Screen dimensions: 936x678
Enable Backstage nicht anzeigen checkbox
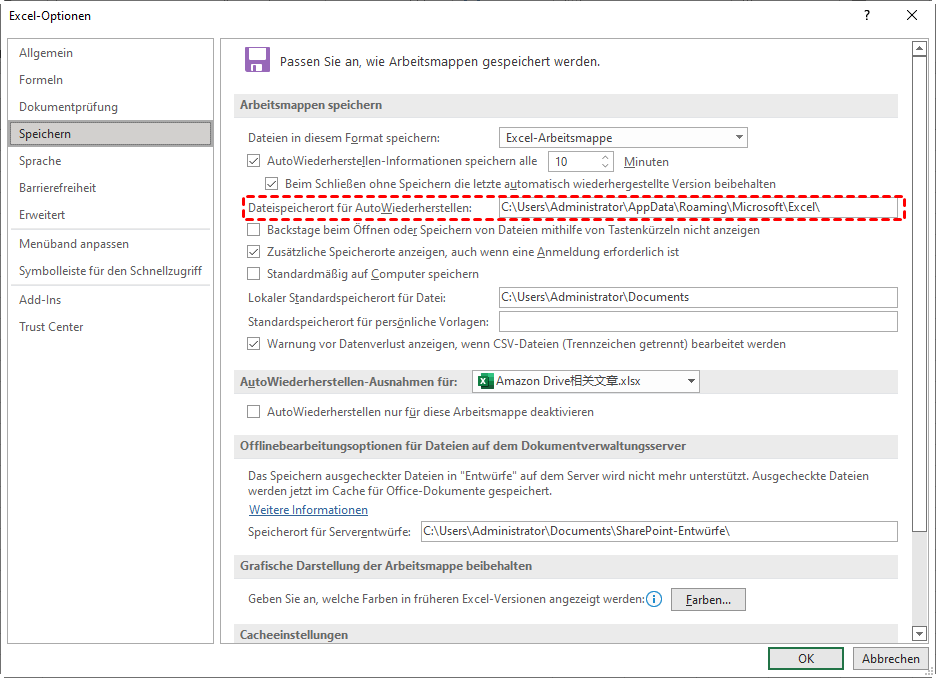[254, 230]
